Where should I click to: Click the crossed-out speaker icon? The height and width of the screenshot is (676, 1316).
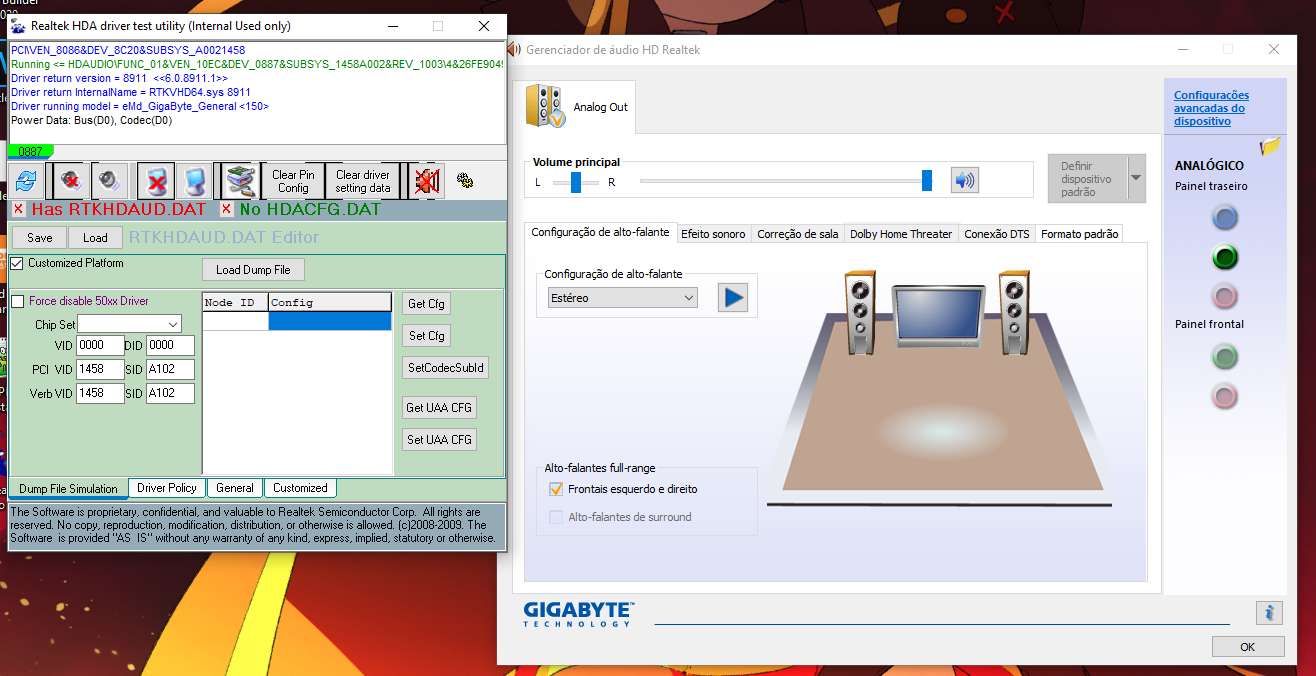427,181
